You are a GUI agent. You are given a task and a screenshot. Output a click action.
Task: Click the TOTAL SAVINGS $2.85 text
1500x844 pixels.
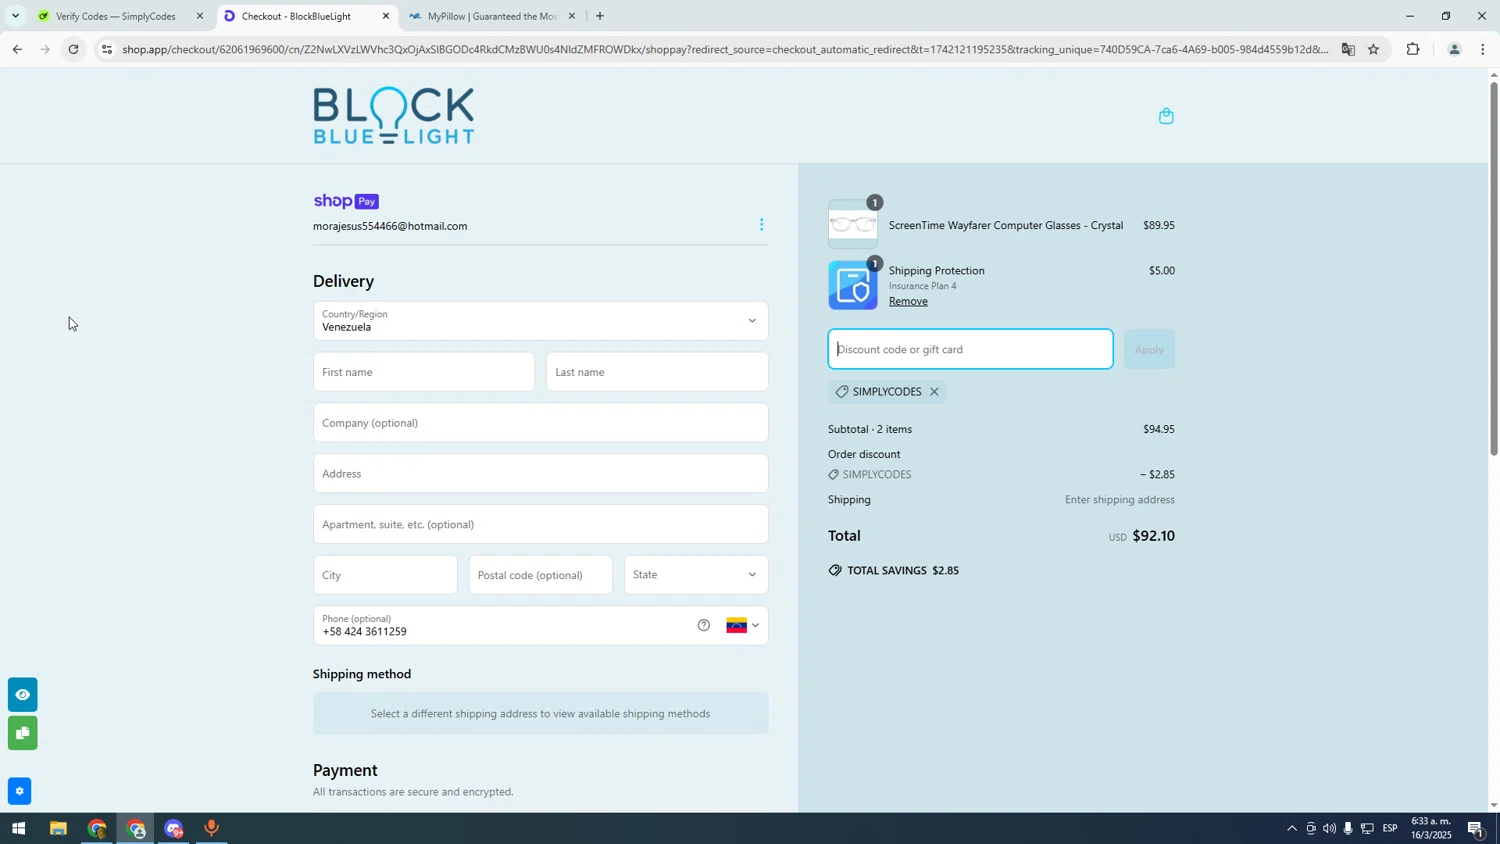[903, 571]
